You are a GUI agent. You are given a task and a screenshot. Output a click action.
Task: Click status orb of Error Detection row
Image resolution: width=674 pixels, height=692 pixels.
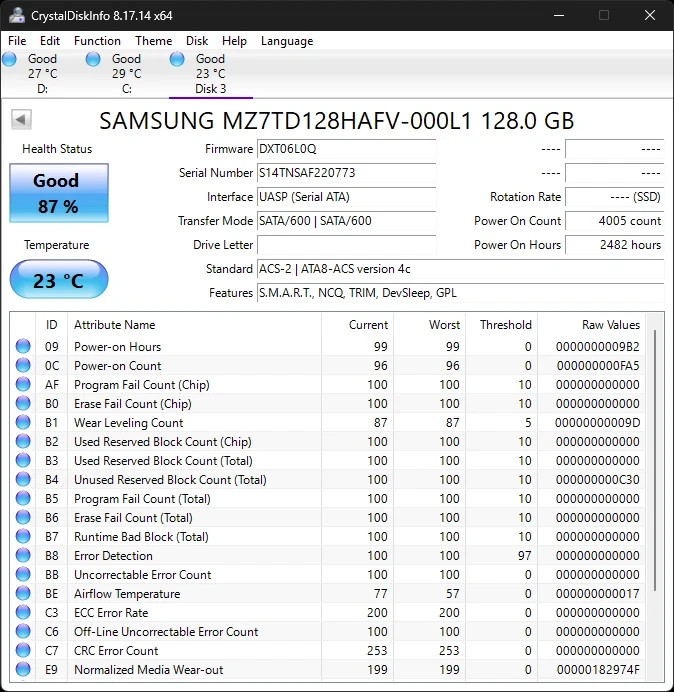(23, 555)
